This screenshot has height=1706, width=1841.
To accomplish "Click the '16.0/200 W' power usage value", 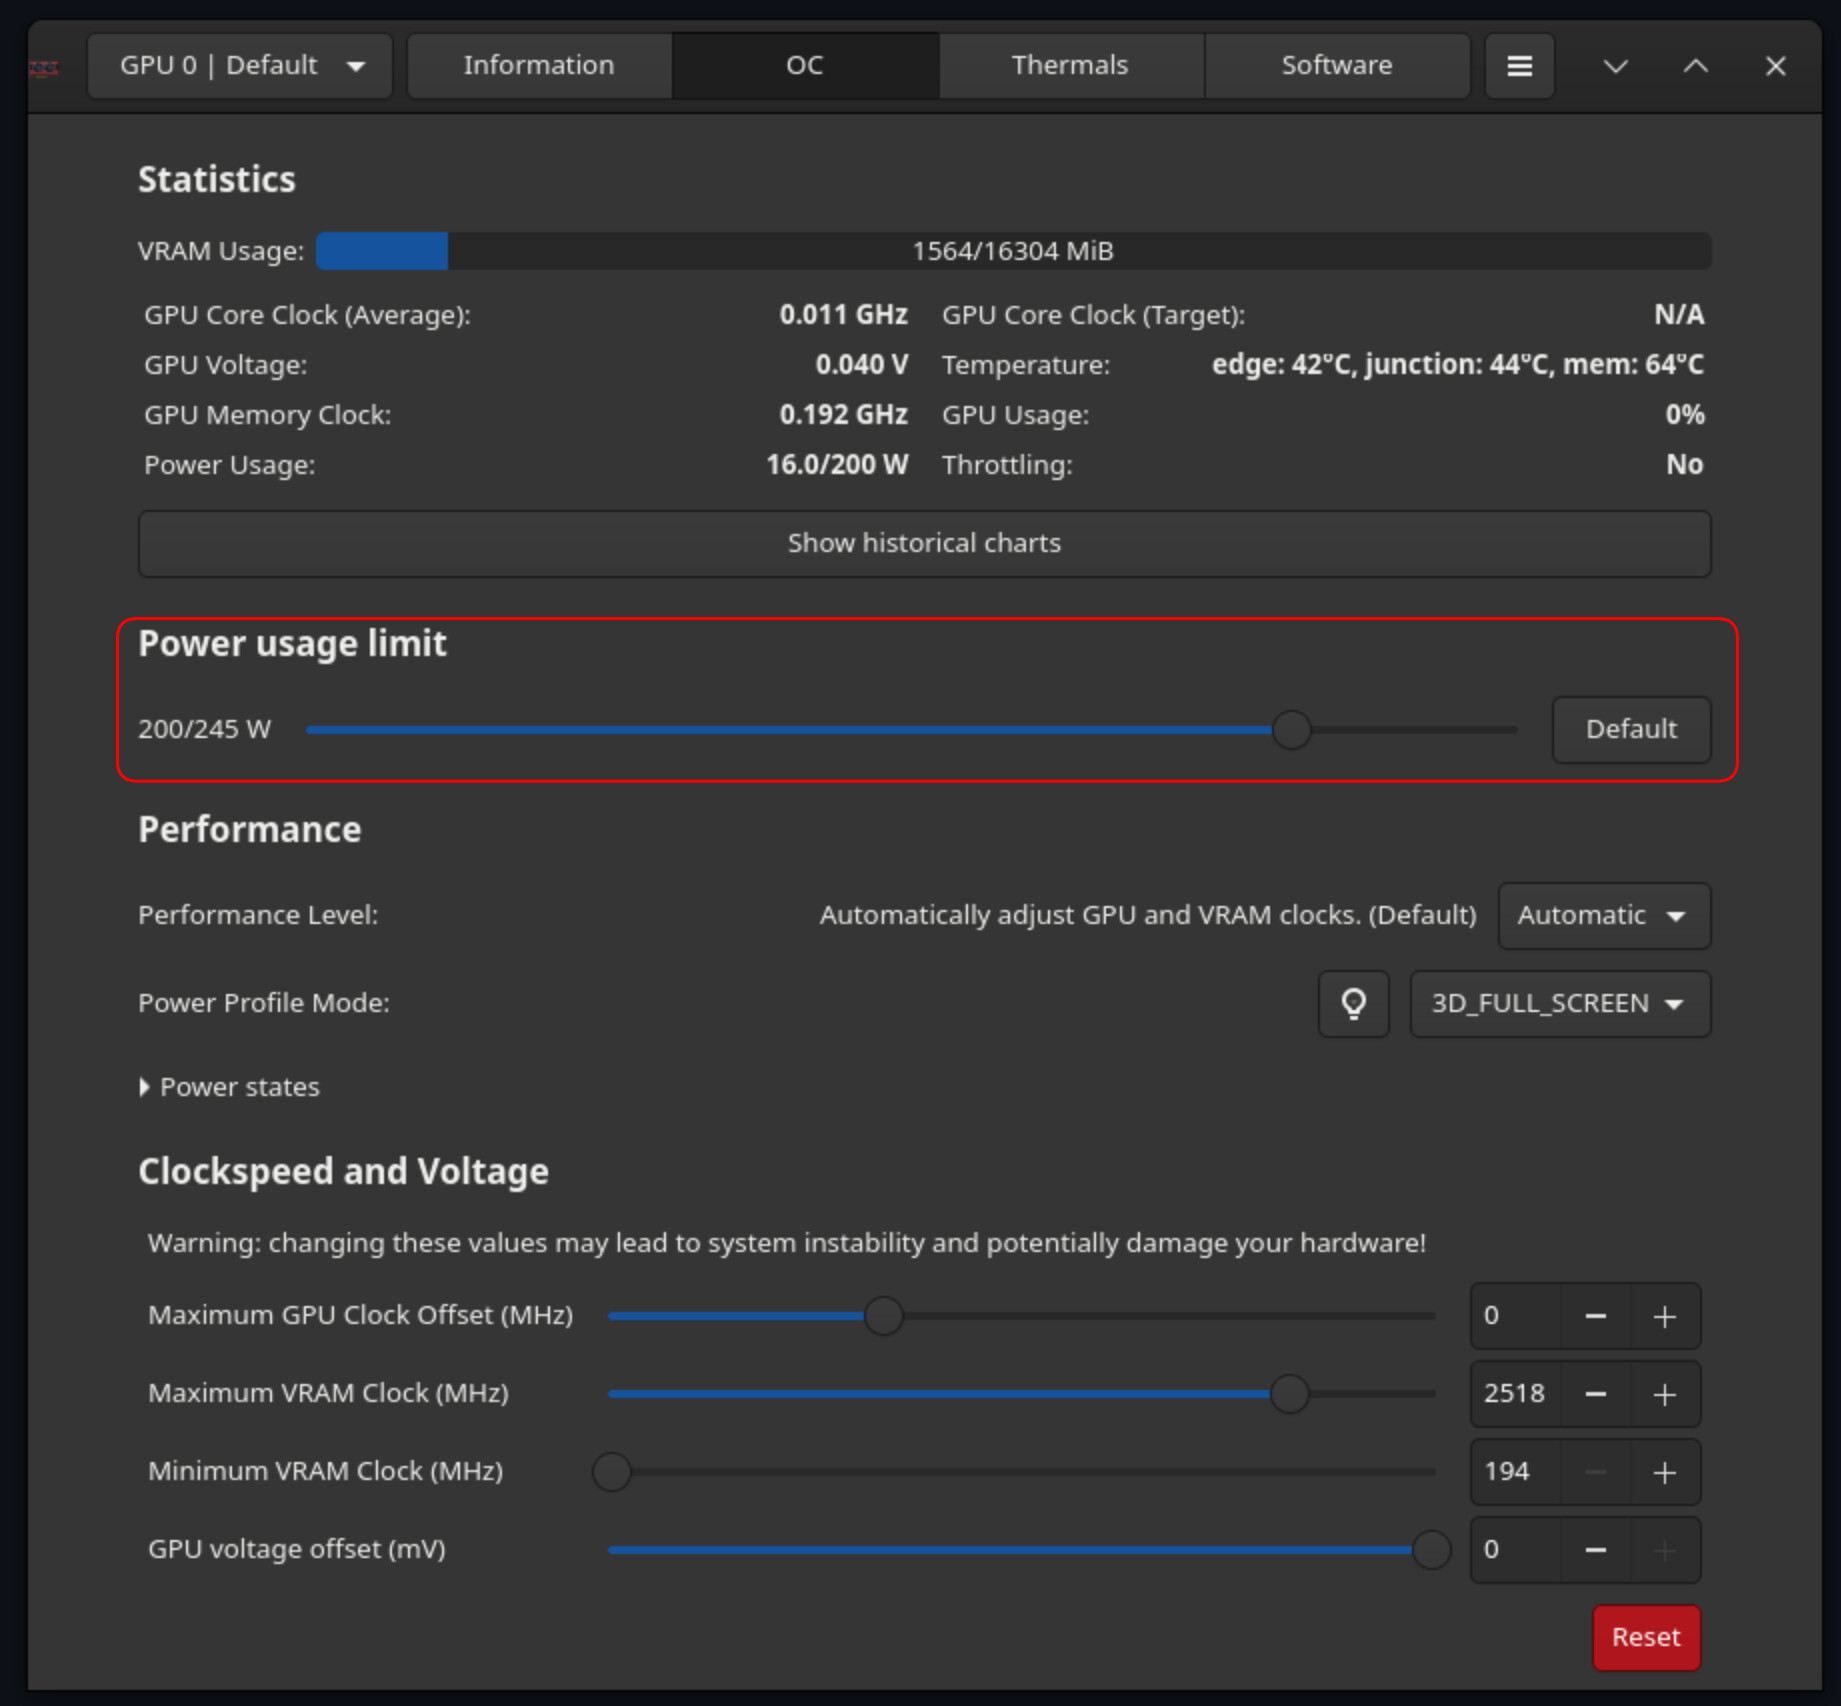I will coord(837,465).
